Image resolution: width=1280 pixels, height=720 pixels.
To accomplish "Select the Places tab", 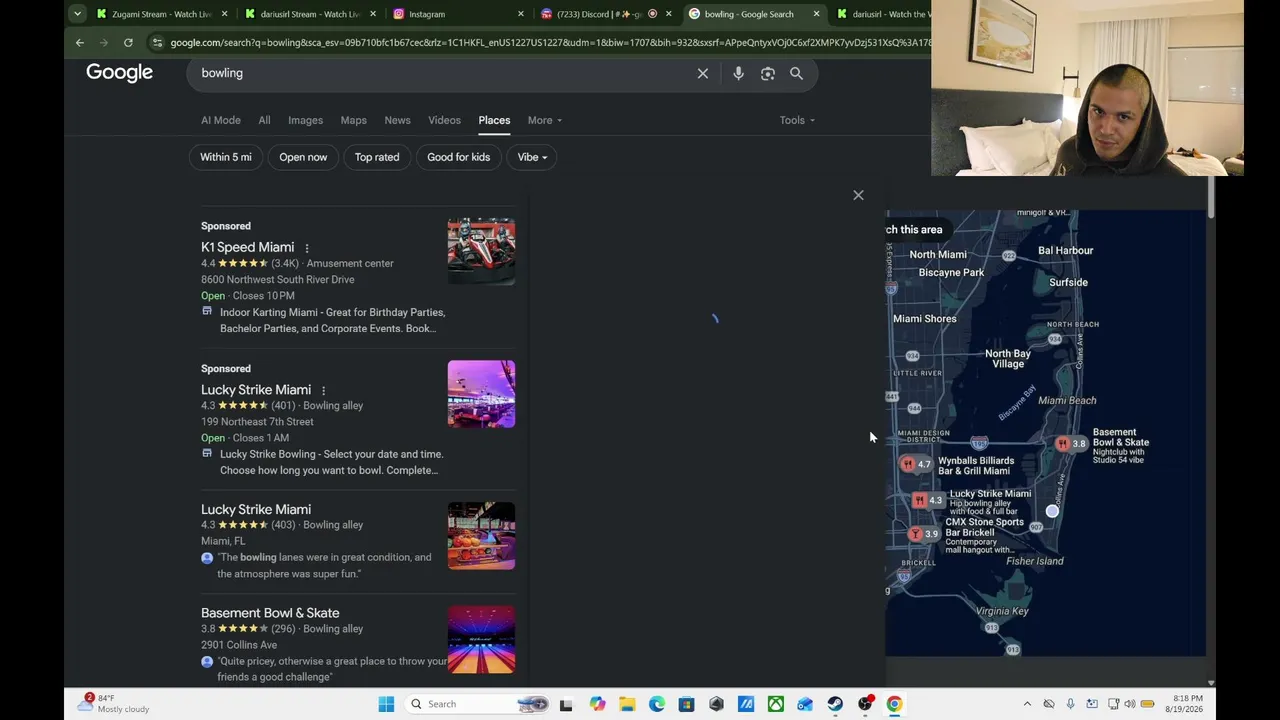I will (x=494, y=120).
